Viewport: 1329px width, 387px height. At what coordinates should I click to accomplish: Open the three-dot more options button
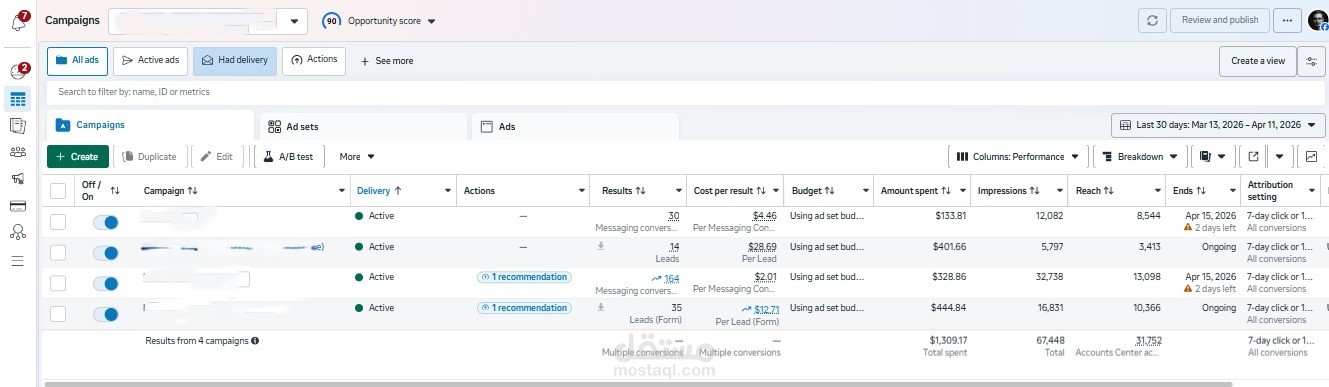click(x=1287, y=20)
